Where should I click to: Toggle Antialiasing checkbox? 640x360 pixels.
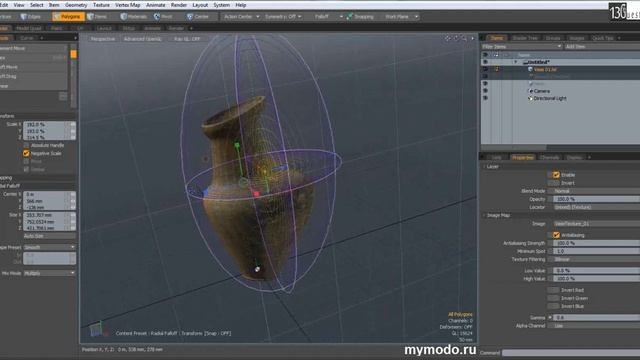coord(556,235)
